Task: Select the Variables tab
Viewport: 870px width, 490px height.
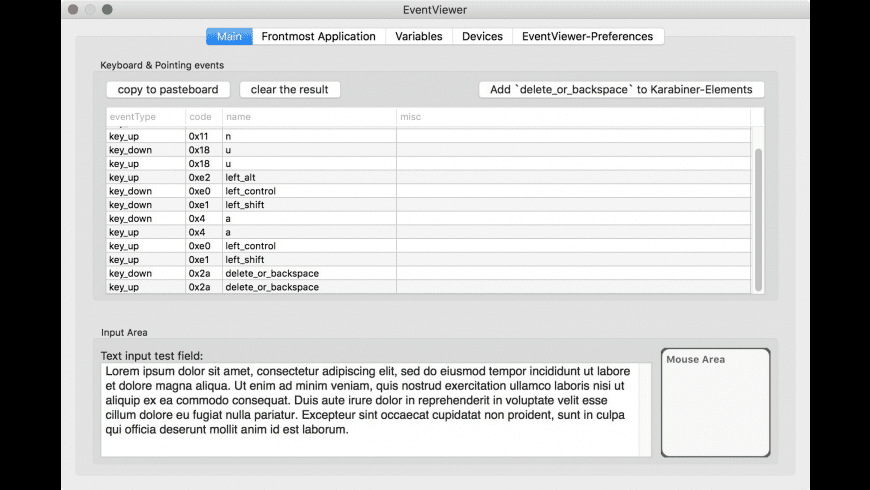Action: click(x=418, y=36)
